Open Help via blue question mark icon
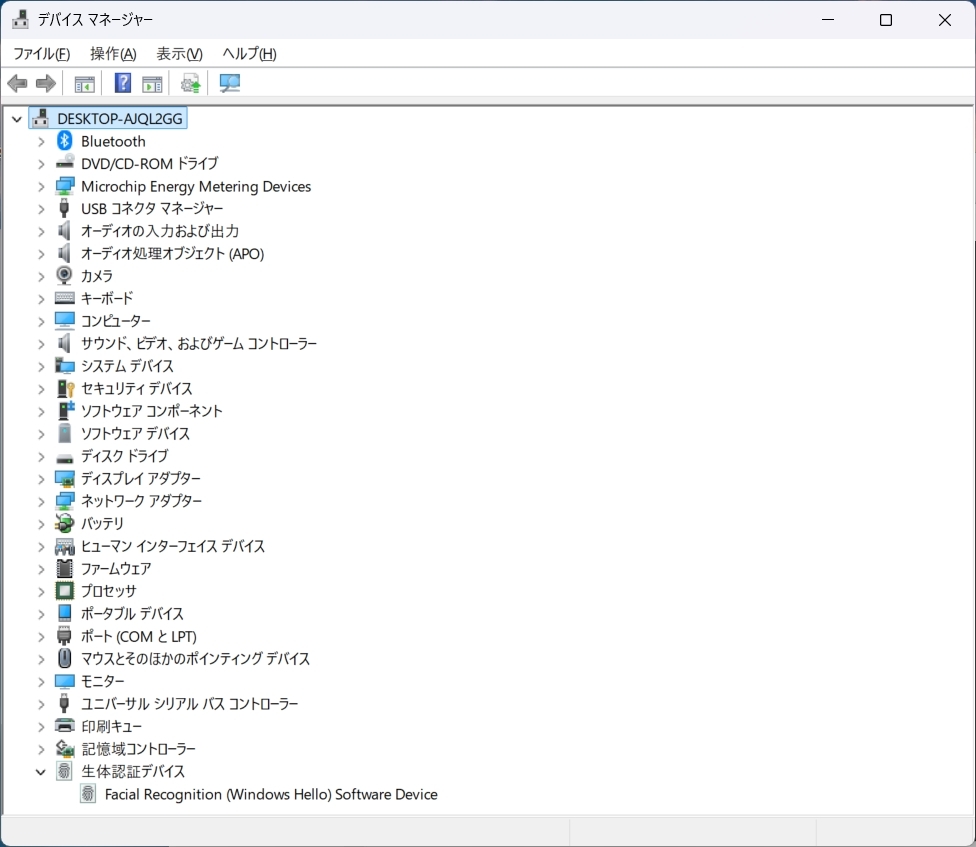 coord(123,84)
